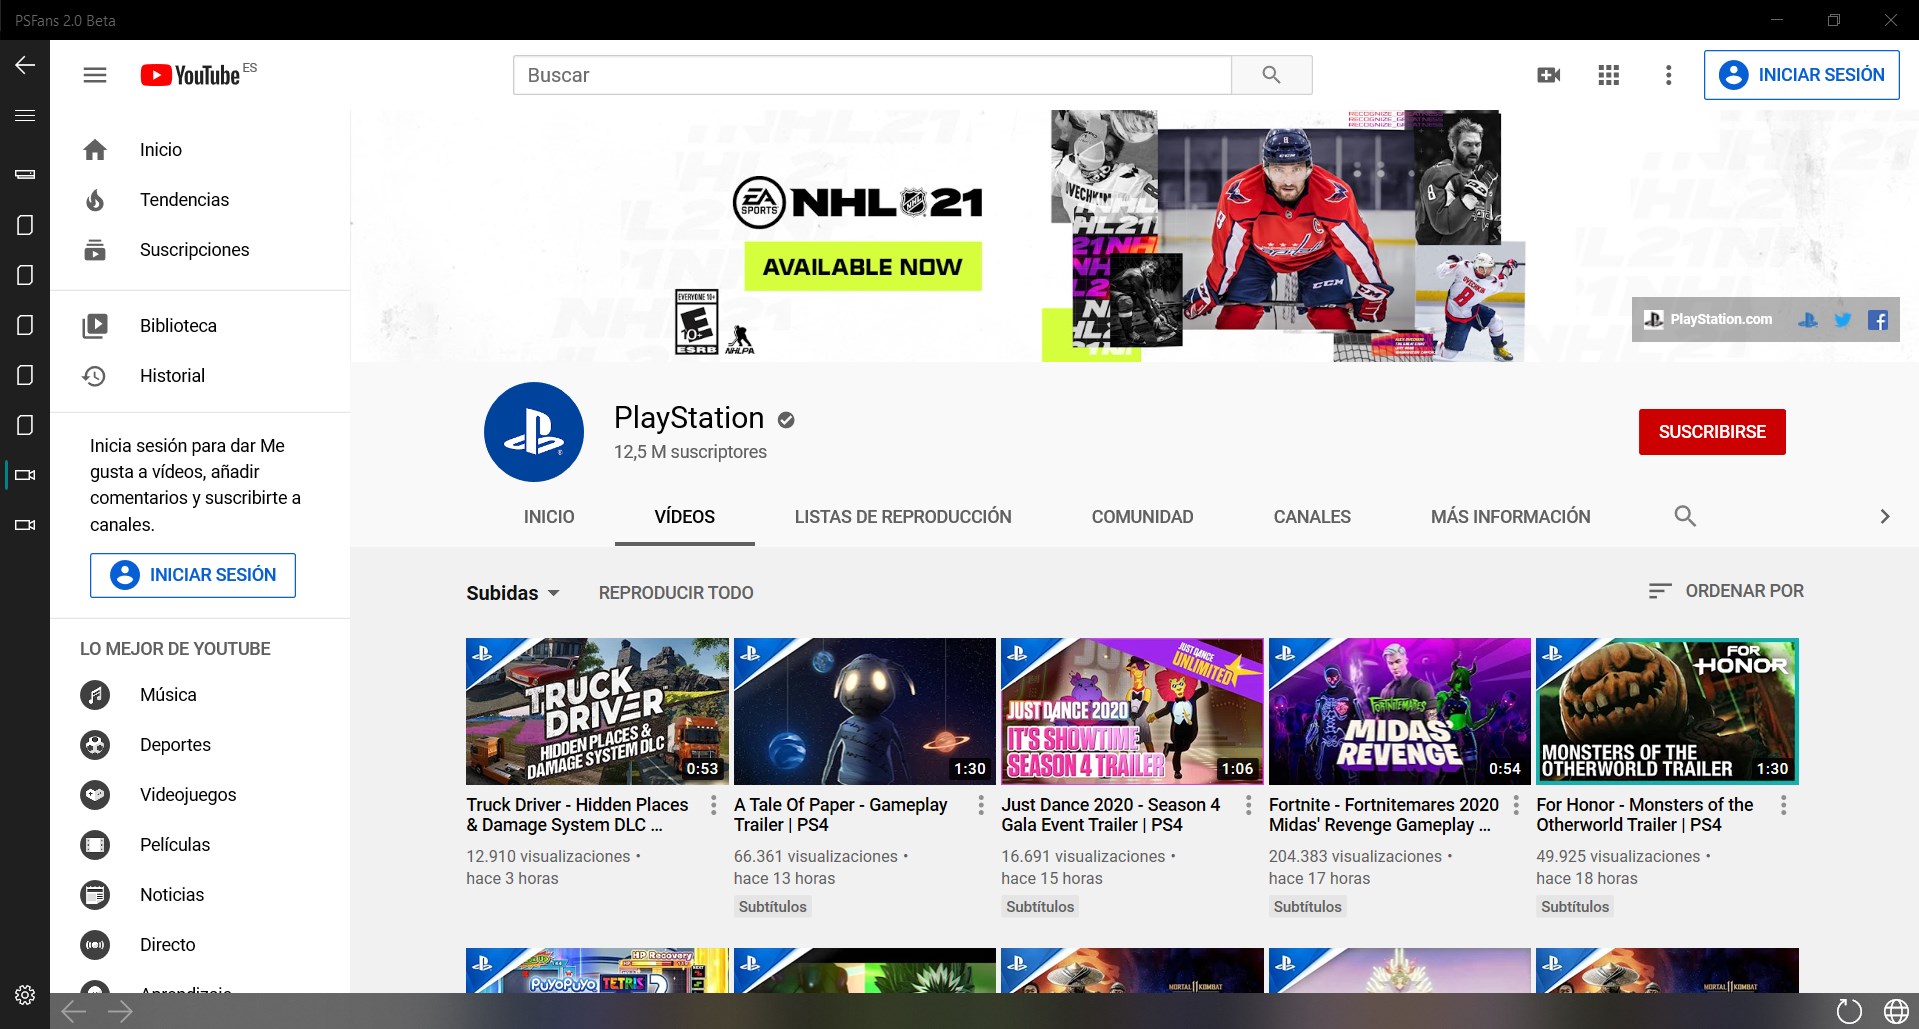Go back using the bottom bar left arrow

73,1011
